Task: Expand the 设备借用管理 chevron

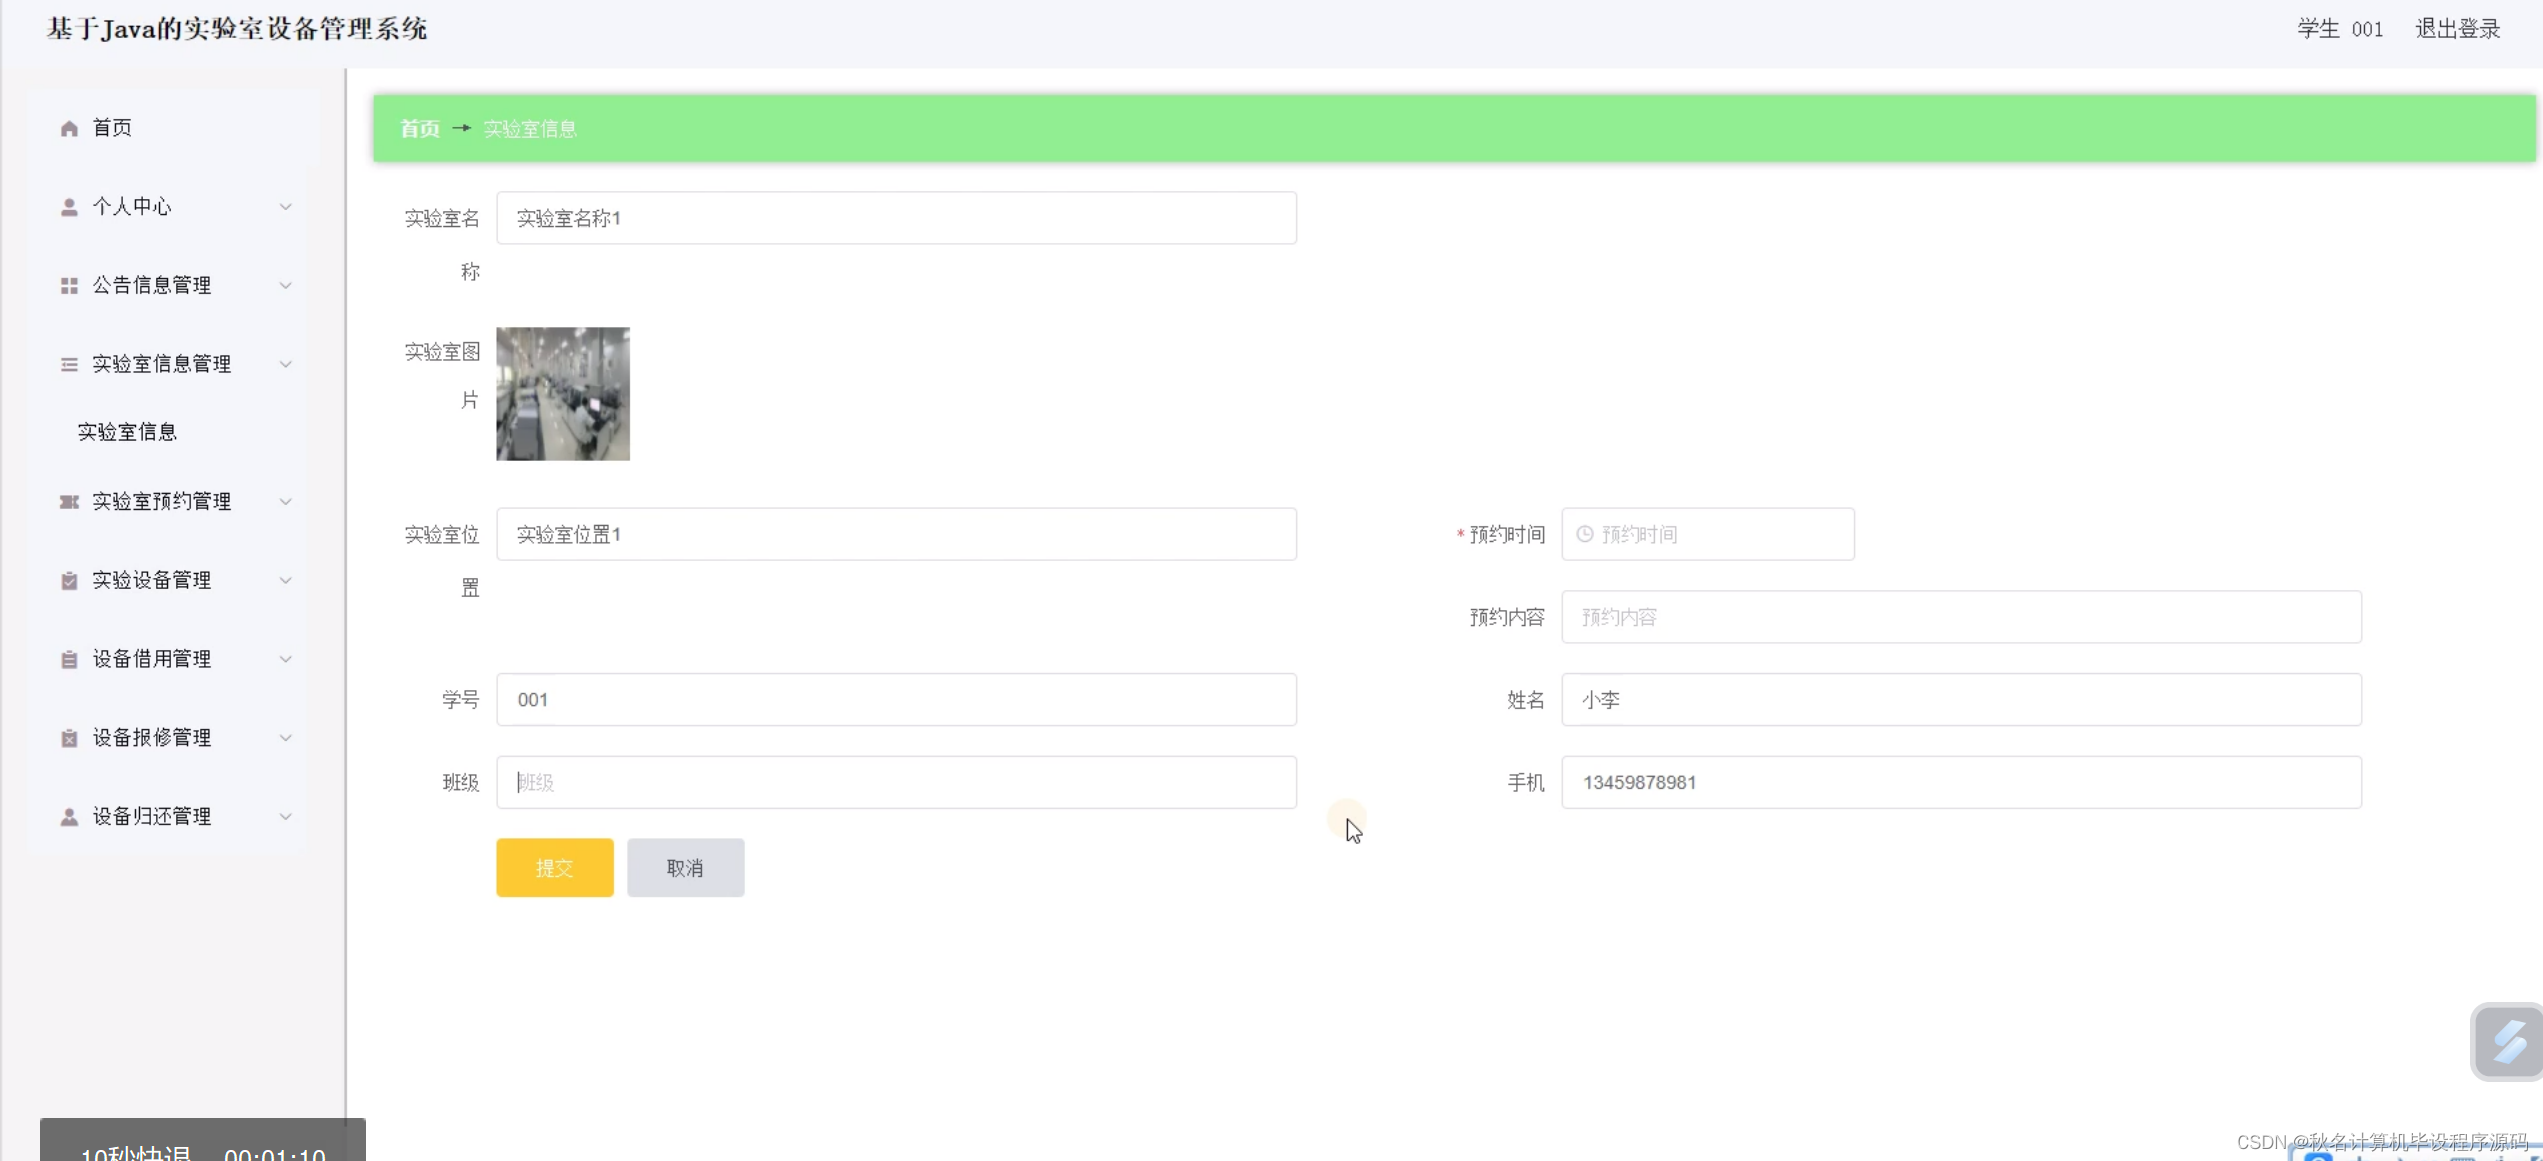Action: point(285,659)
